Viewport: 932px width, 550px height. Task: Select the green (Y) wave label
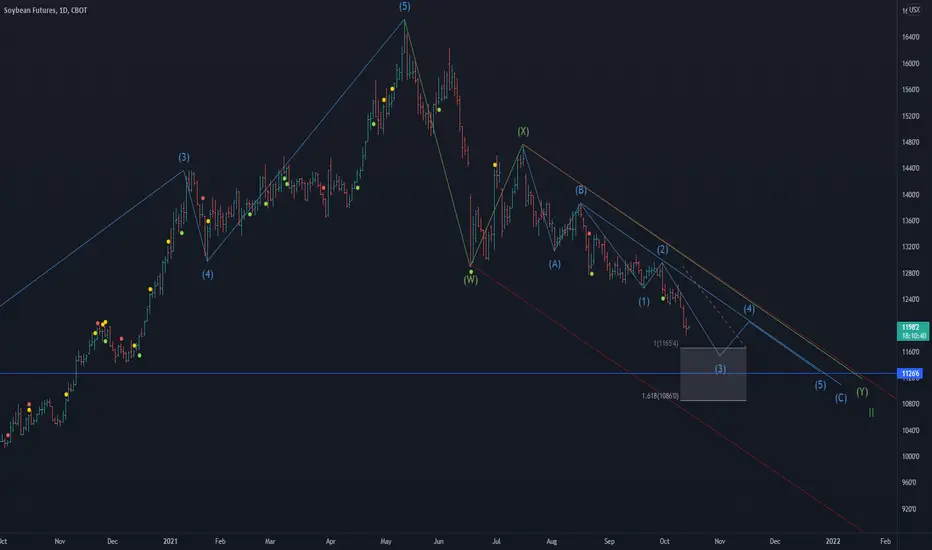pyautogui.click(x=862, y=391)
